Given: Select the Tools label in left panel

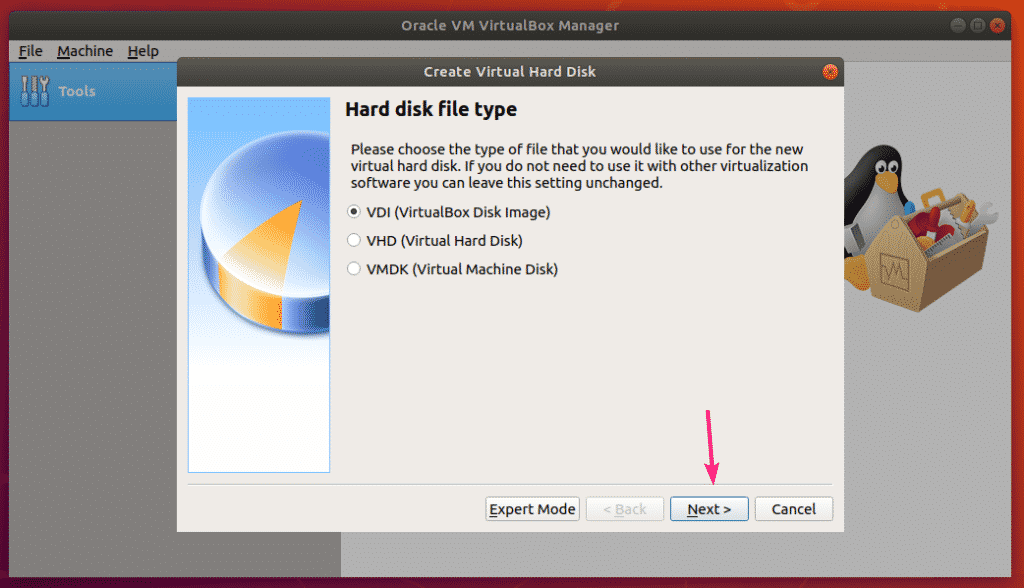Looking at the screenshot, I should tap(77, 91).
